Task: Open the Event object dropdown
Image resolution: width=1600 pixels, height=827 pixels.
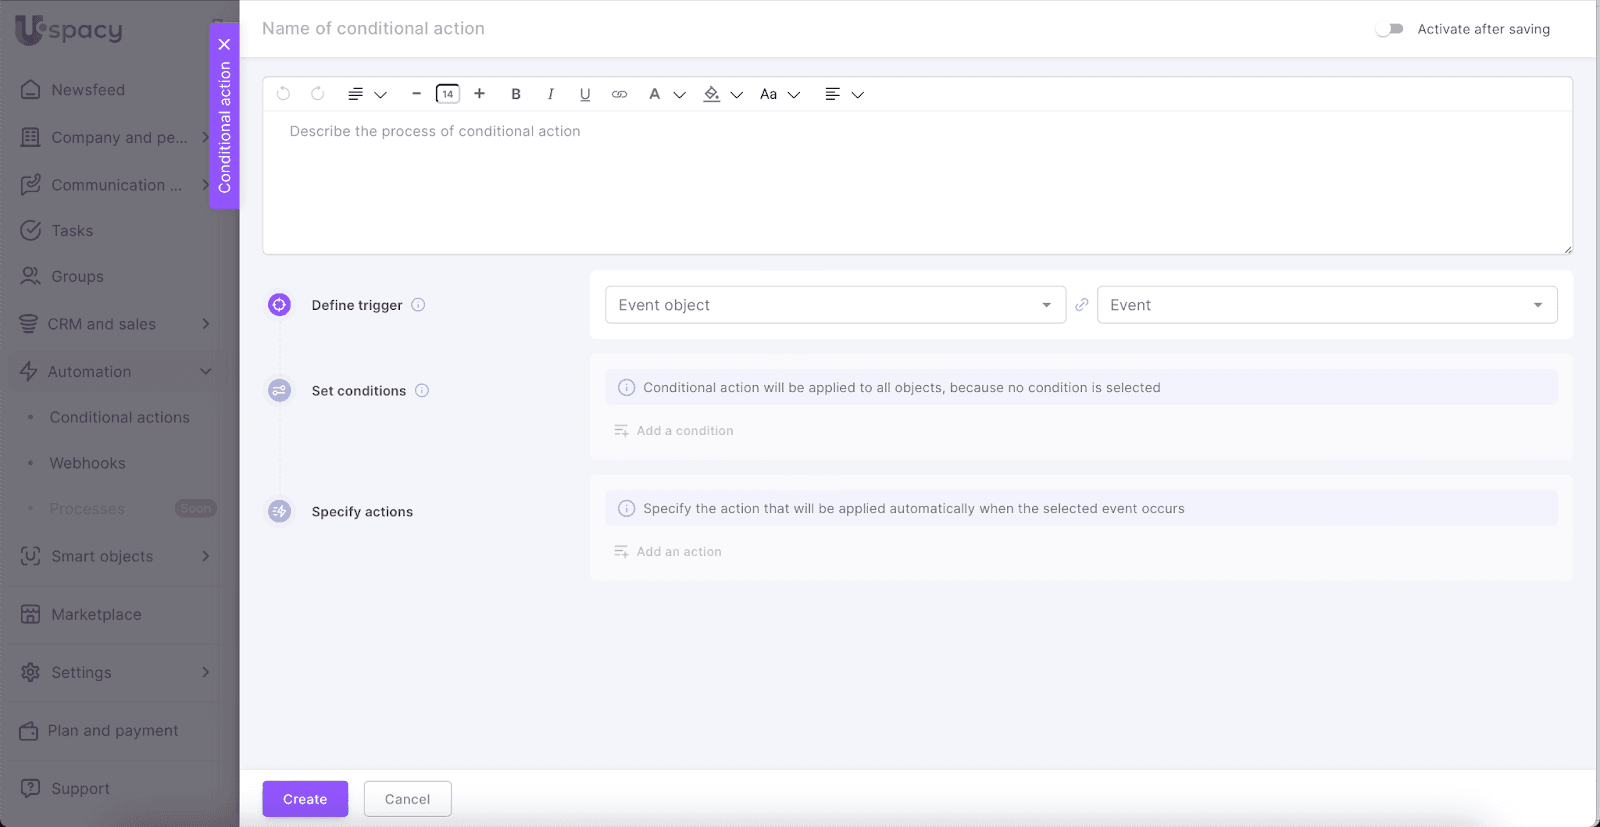Action: tap(835, 305)
